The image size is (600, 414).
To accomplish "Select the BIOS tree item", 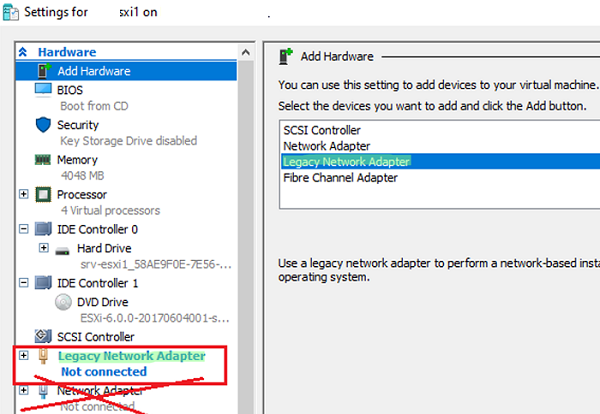I will tap(70, 90).
